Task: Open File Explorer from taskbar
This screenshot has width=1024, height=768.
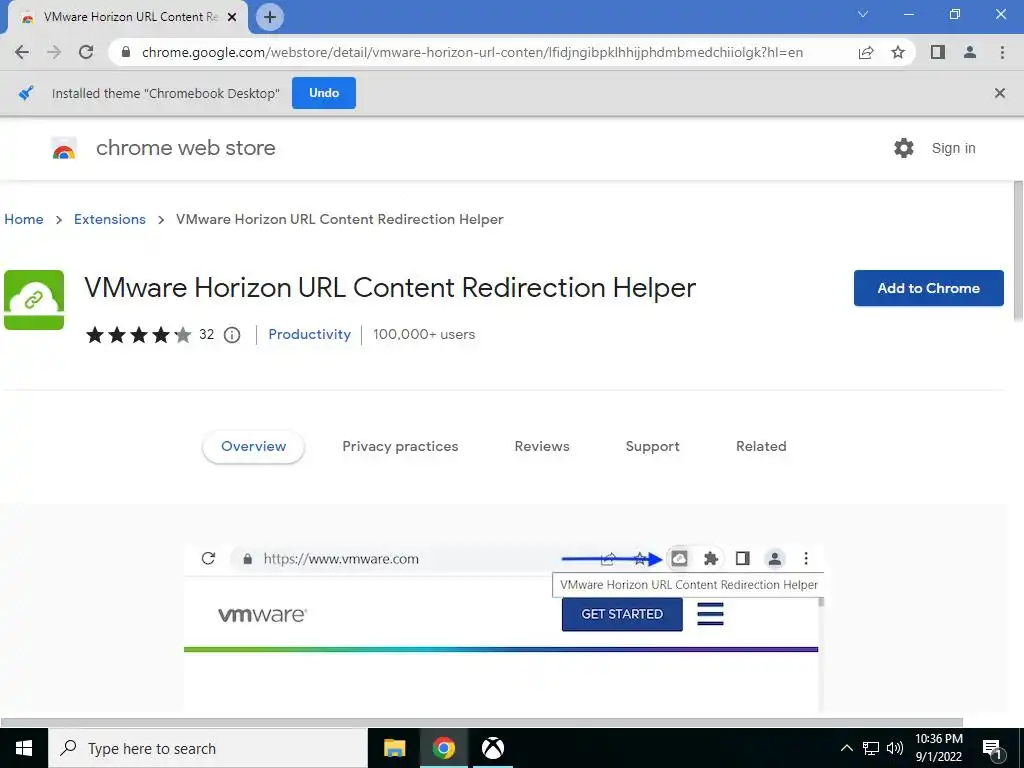Action: click(394, 748)
